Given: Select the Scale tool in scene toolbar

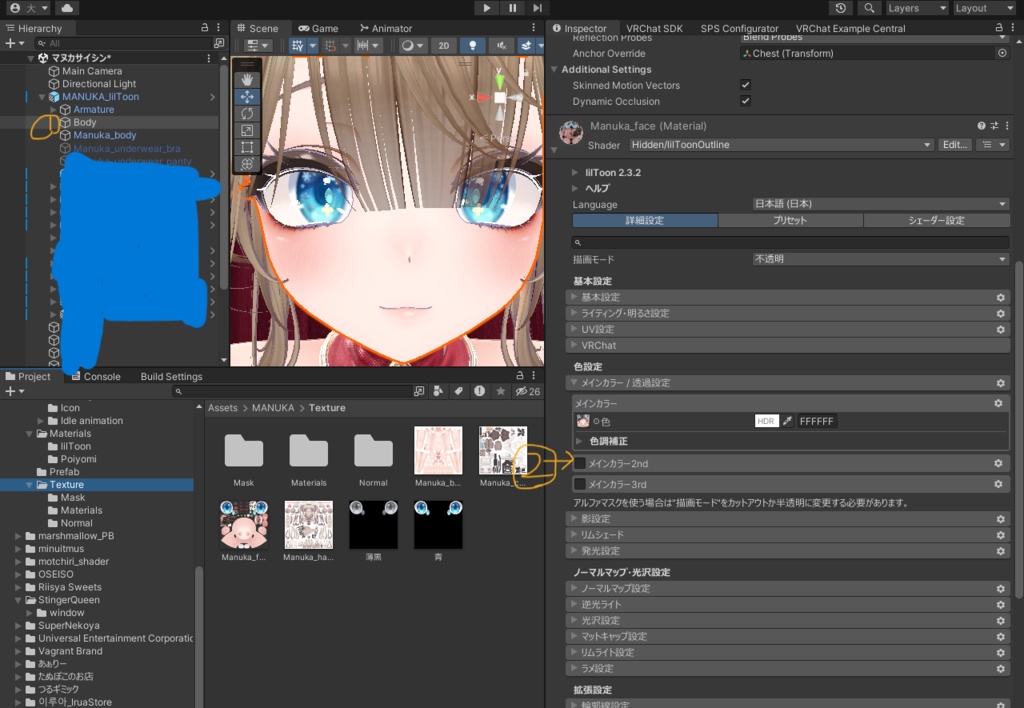Looking at the screenshot, I should [247, 131].
